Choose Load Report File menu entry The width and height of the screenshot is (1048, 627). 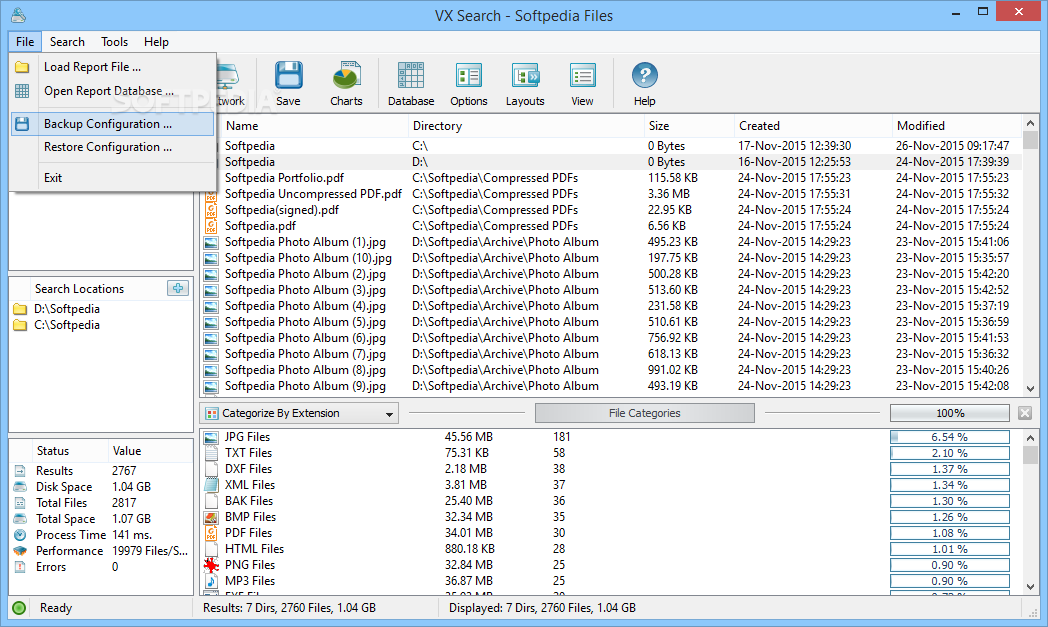112,67
